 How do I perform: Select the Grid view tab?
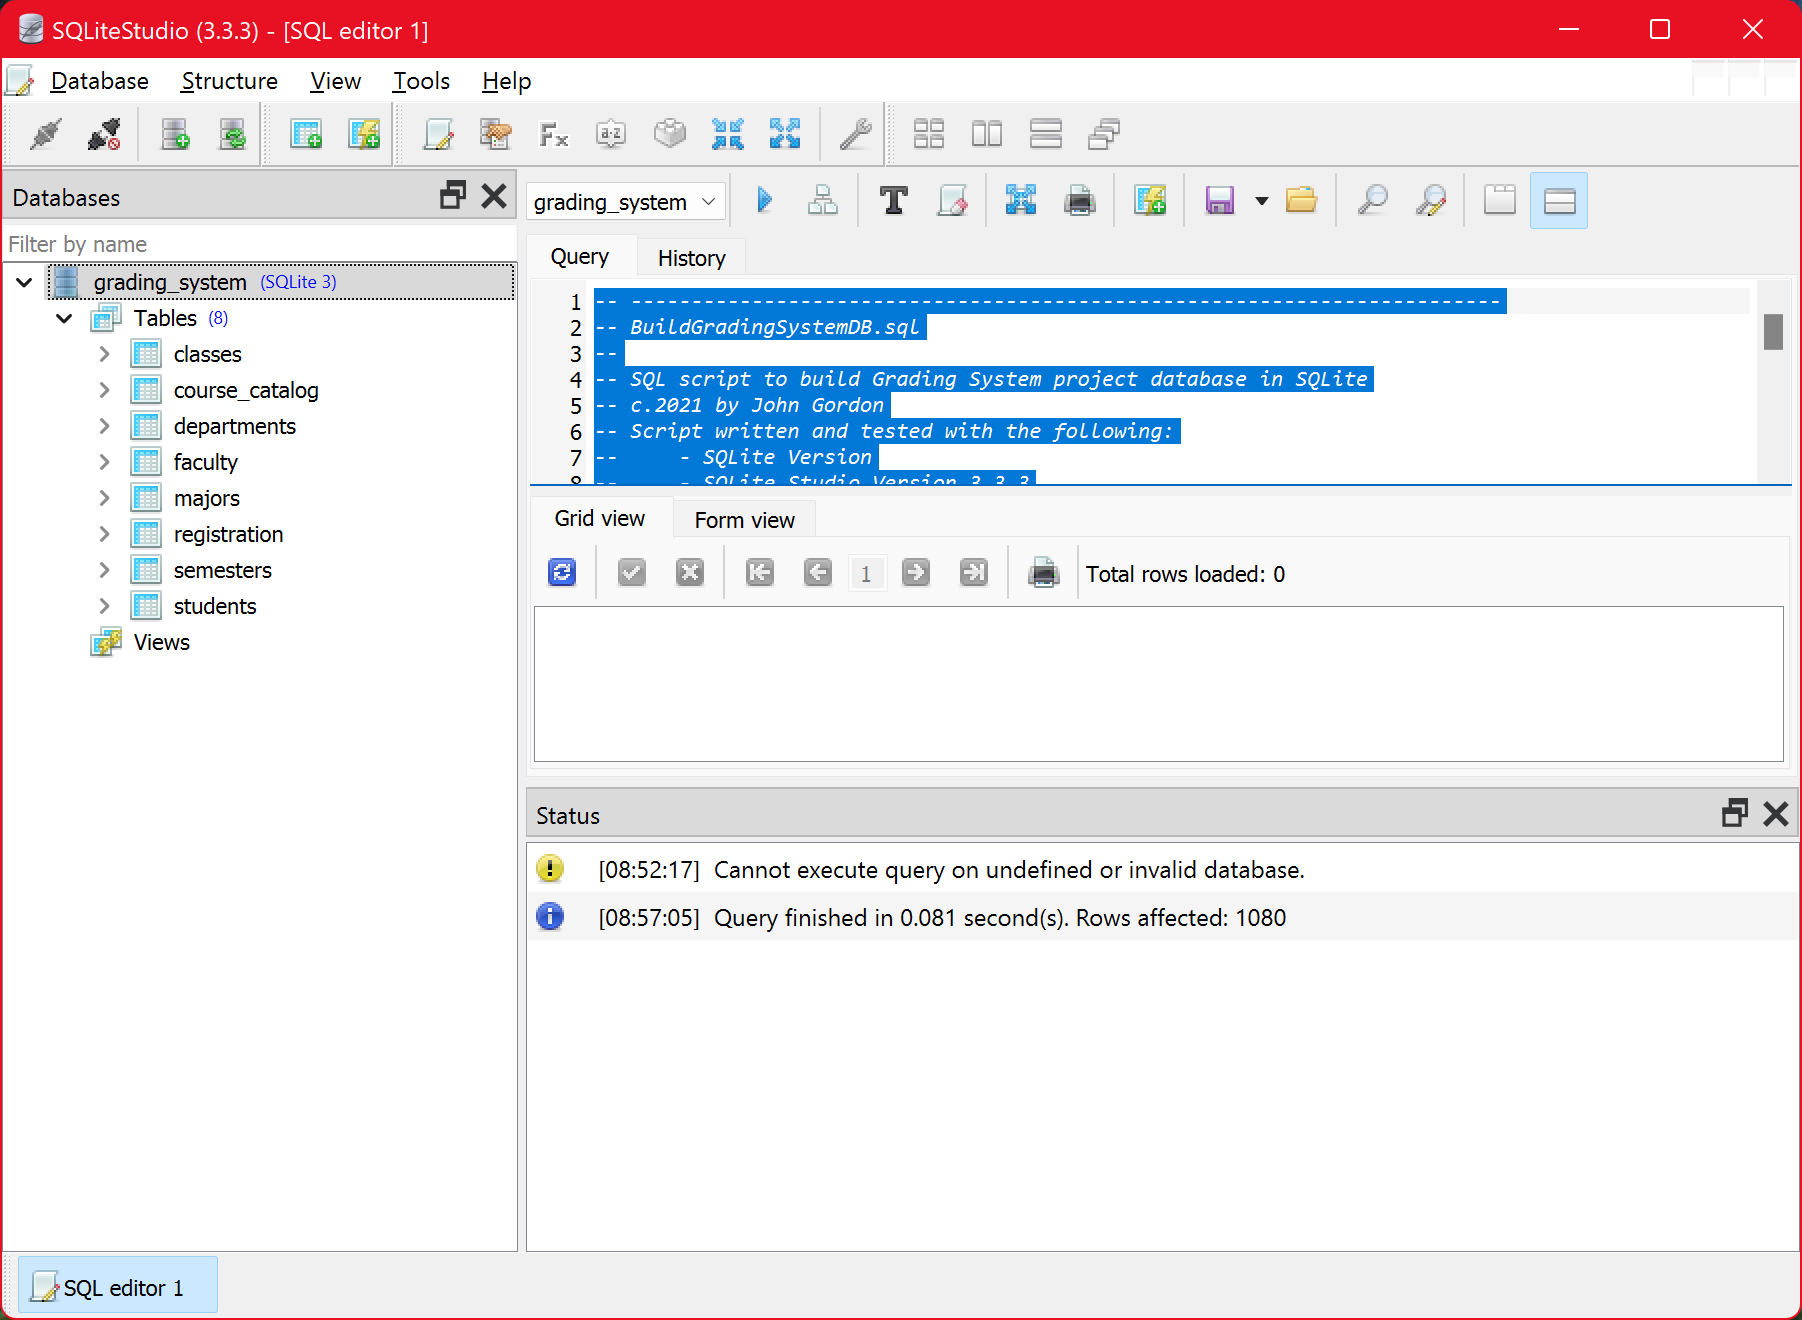tap(599, 518)
